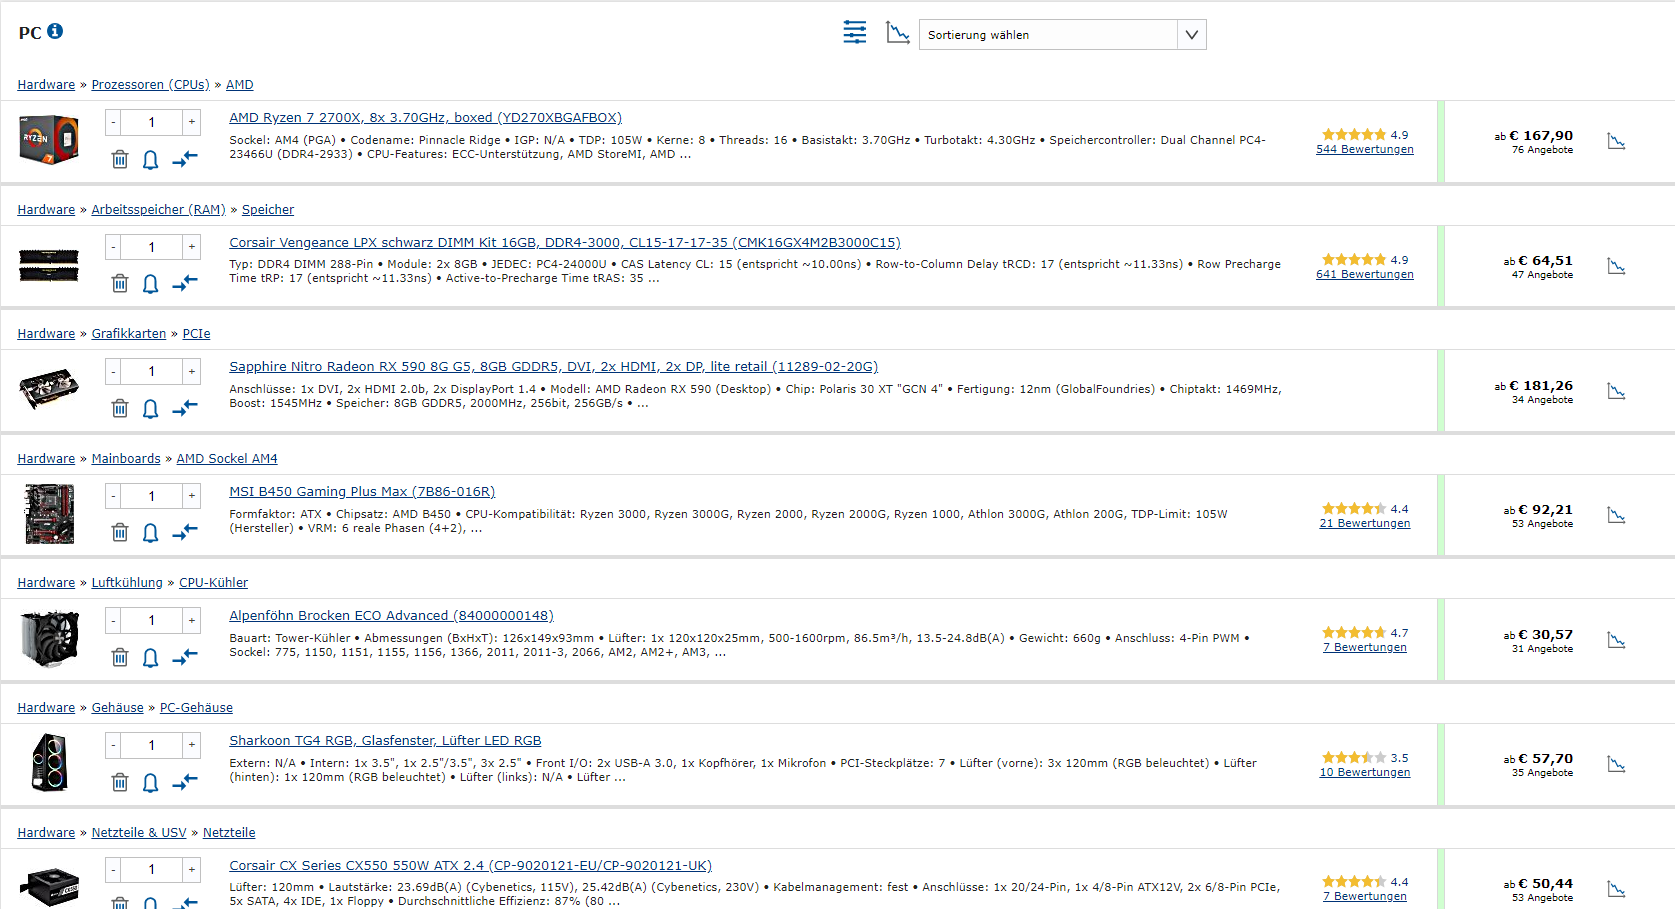The height and width of the screenshot is (909, 1675).
Task: Go to AMD Sockel AM4 breadcrumb
Action: point(227,459)
